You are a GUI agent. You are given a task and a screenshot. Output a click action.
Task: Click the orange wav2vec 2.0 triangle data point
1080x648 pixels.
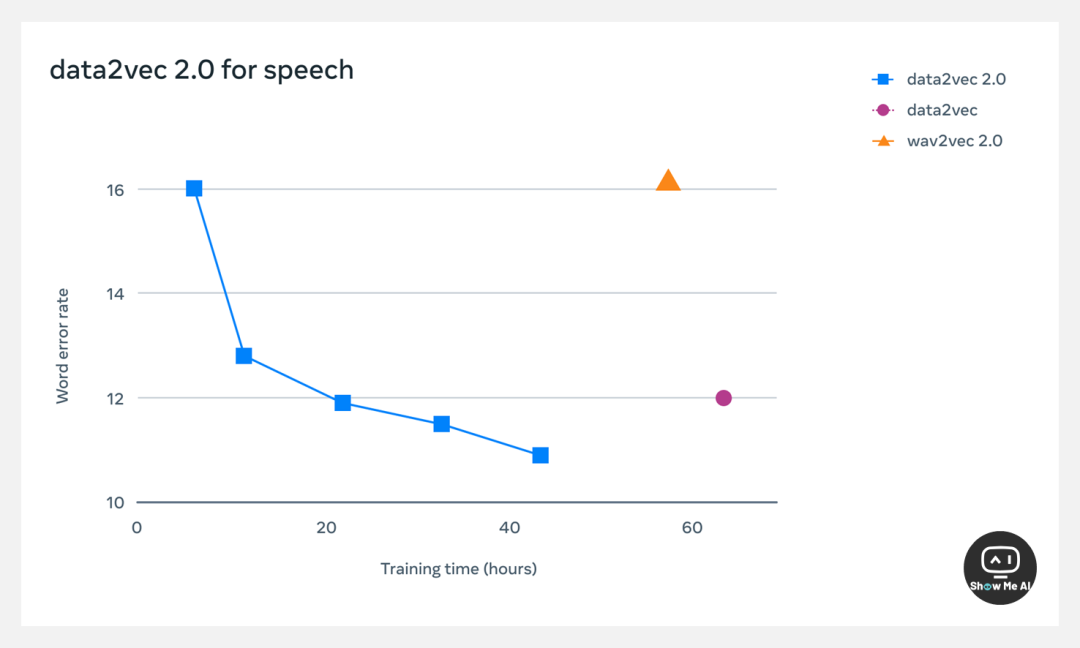668,182
